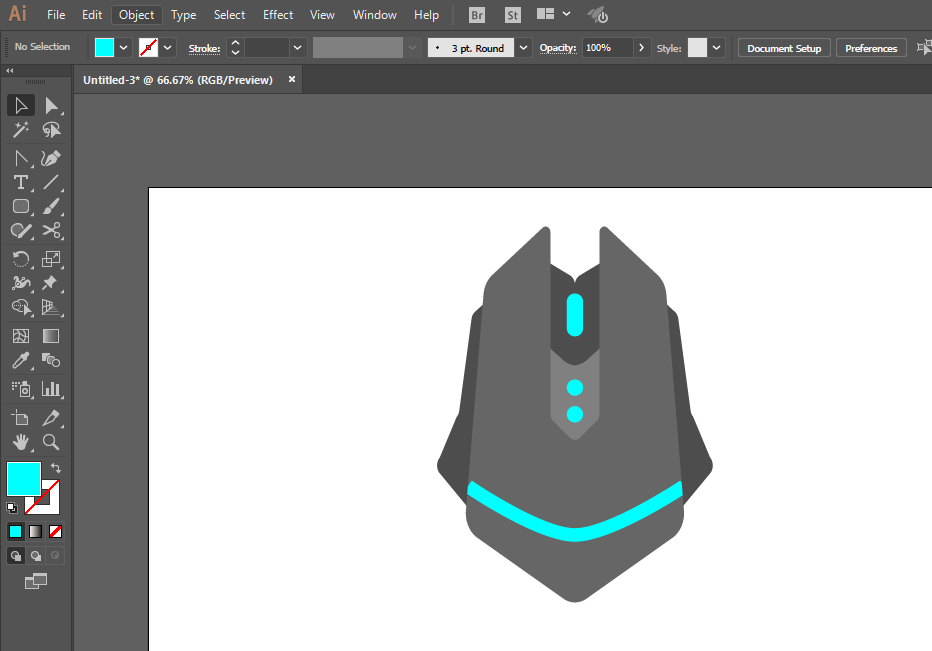Click the cyan Fill swatch in toolbox

click(x=24, y=479)
